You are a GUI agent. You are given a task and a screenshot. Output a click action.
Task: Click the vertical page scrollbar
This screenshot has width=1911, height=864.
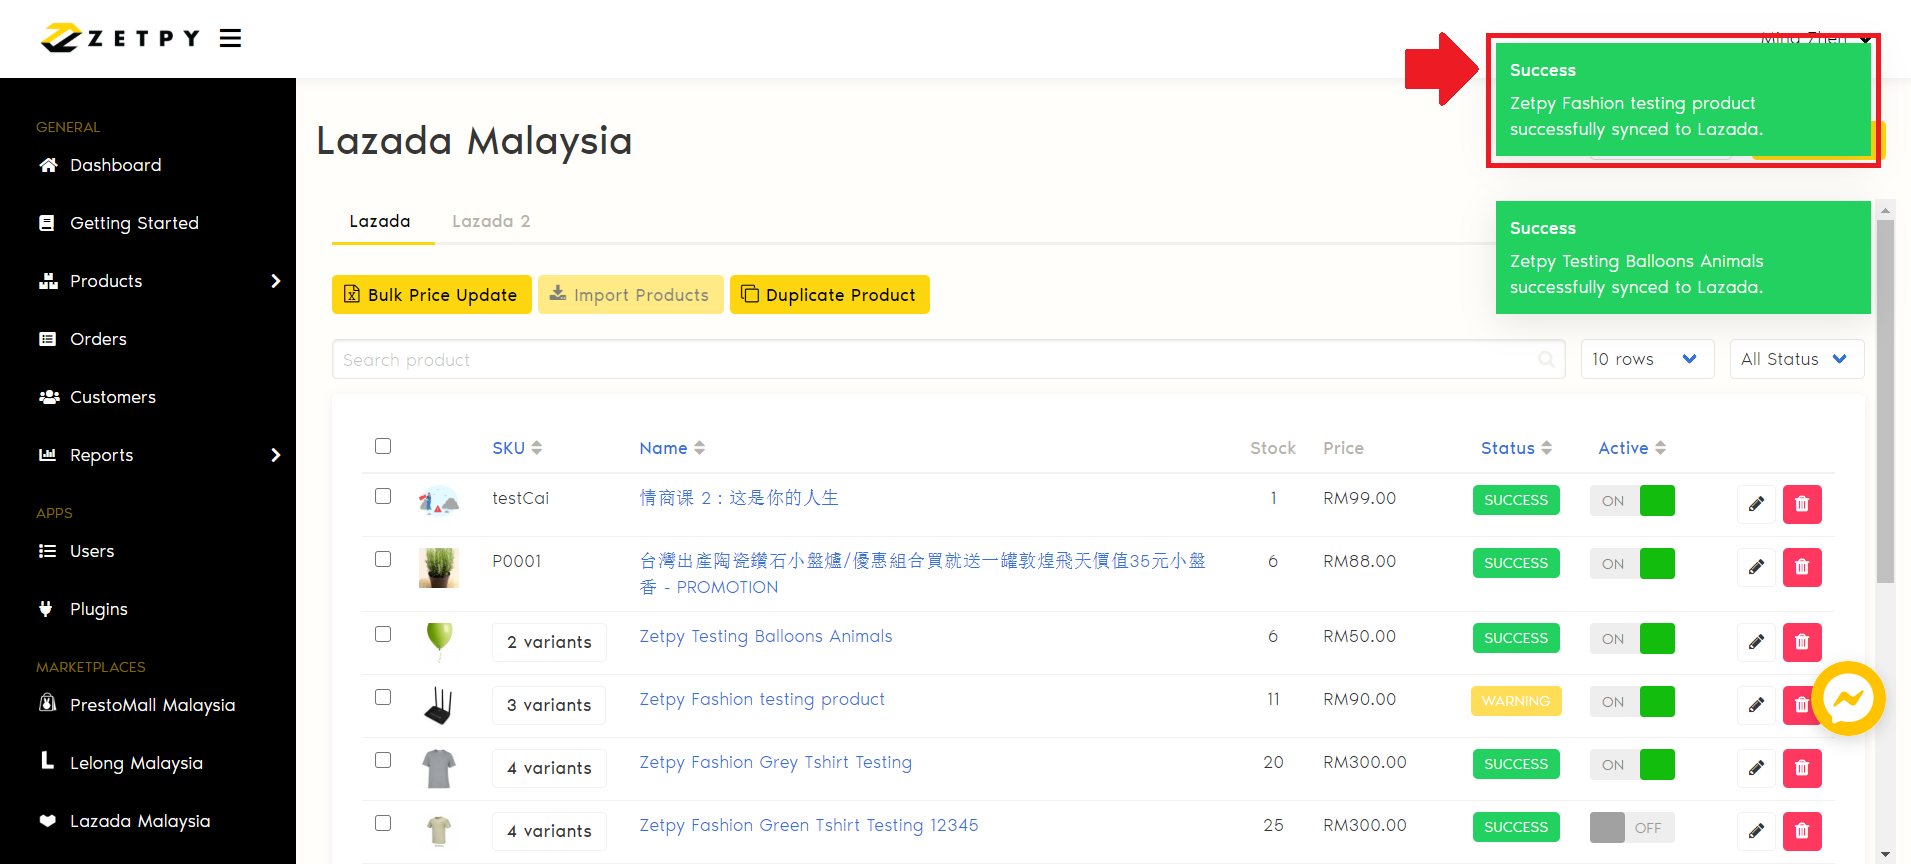click(x=1885, y=400)
